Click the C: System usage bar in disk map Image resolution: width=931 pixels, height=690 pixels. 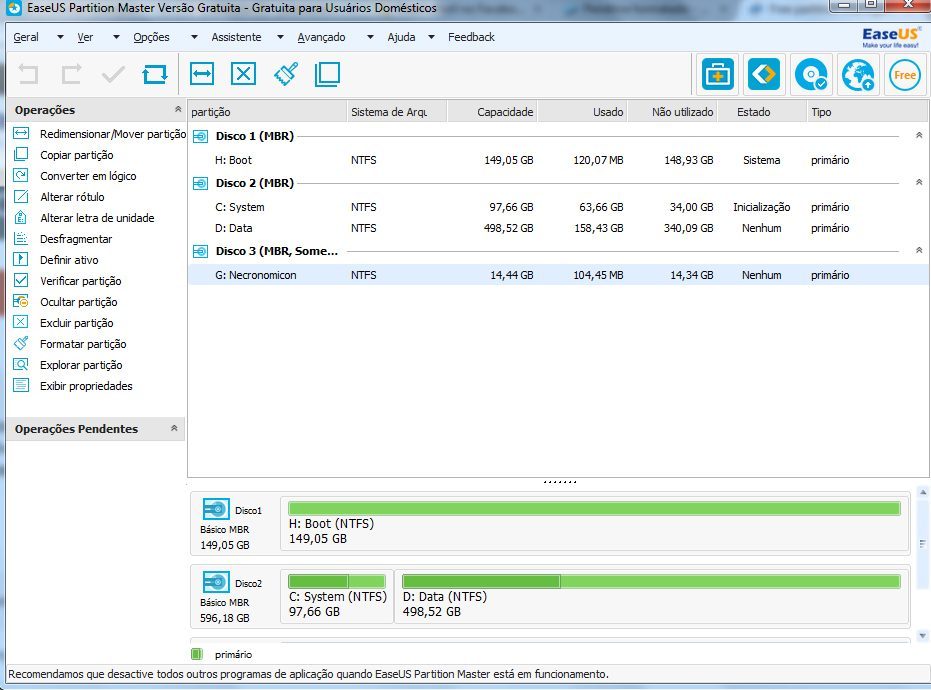(x=337, y=581)
